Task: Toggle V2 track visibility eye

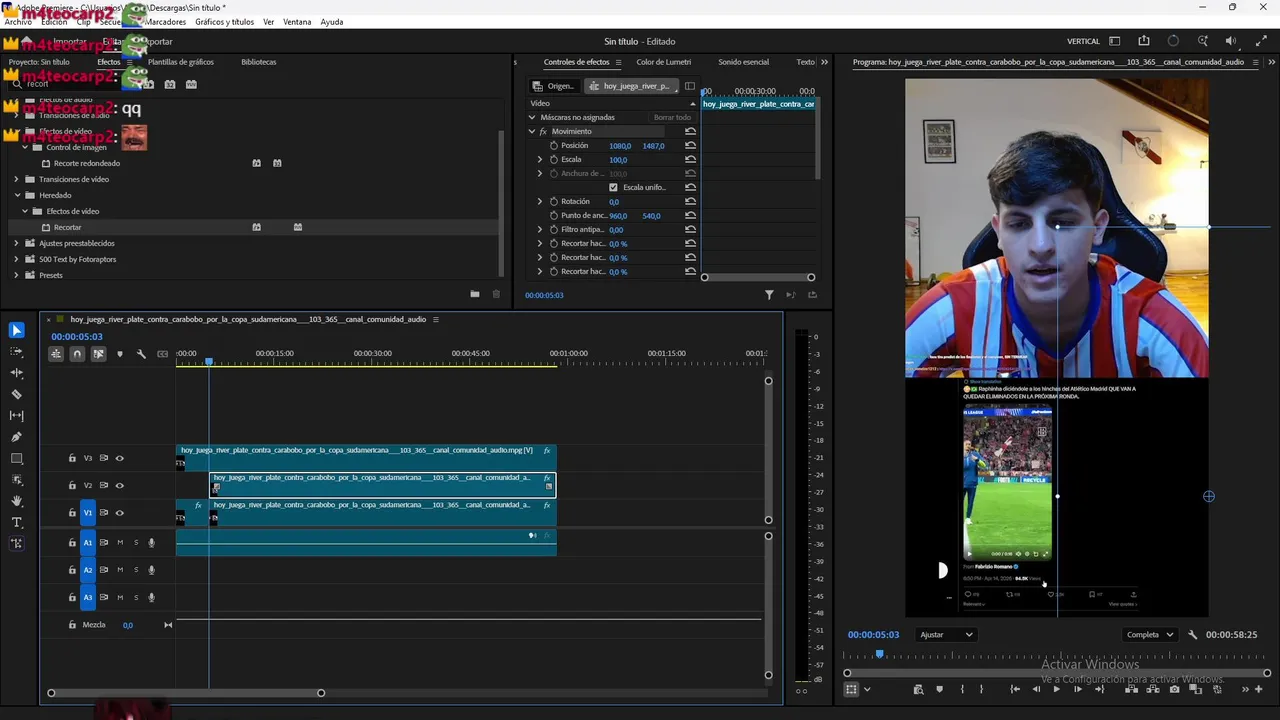Action: tap(119, 486)
